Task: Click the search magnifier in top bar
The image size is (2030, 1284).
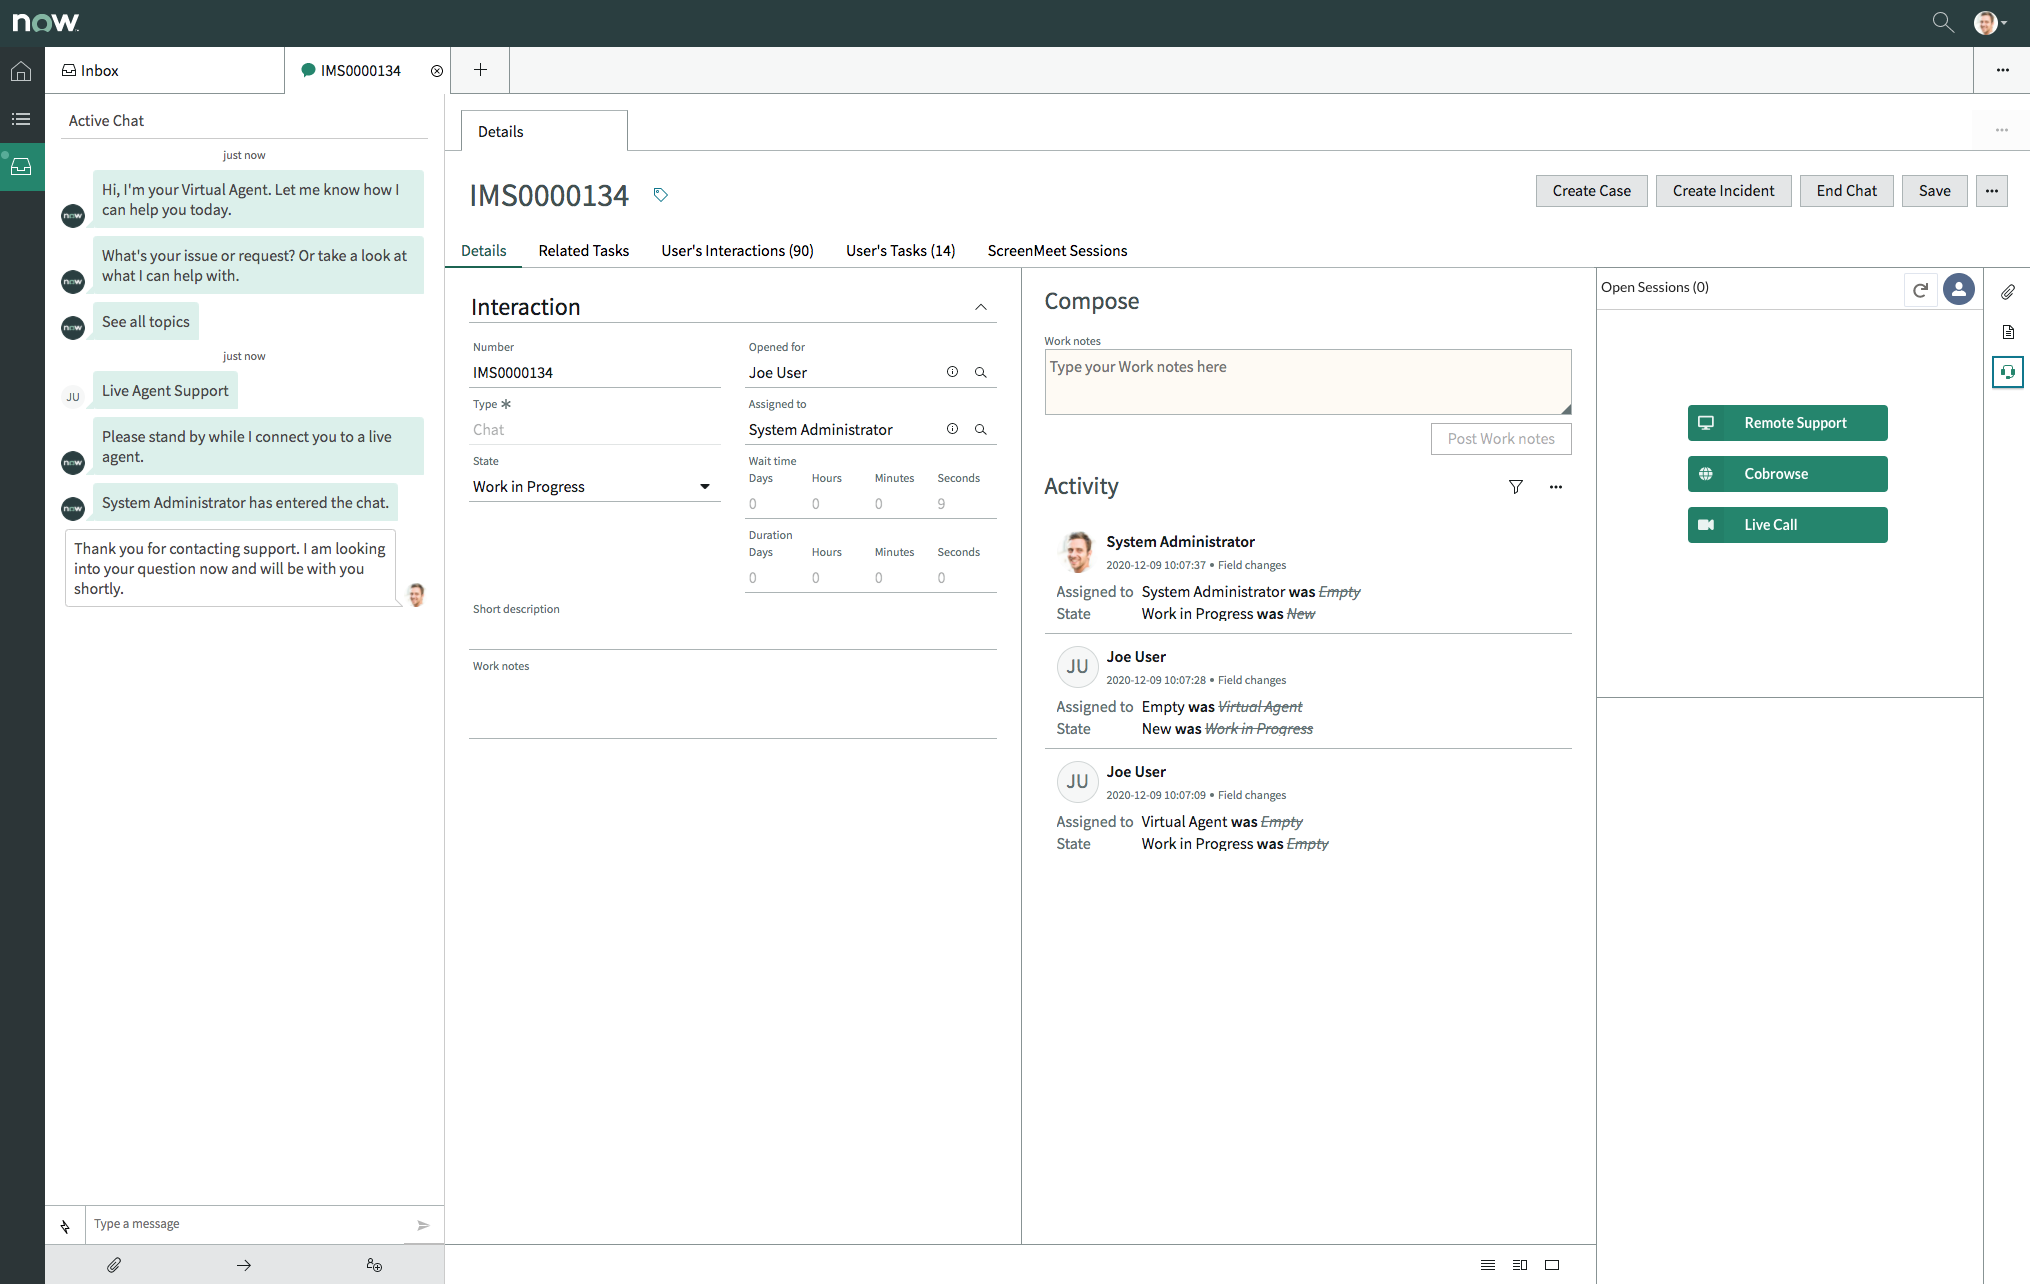Action: point(1942,22)
